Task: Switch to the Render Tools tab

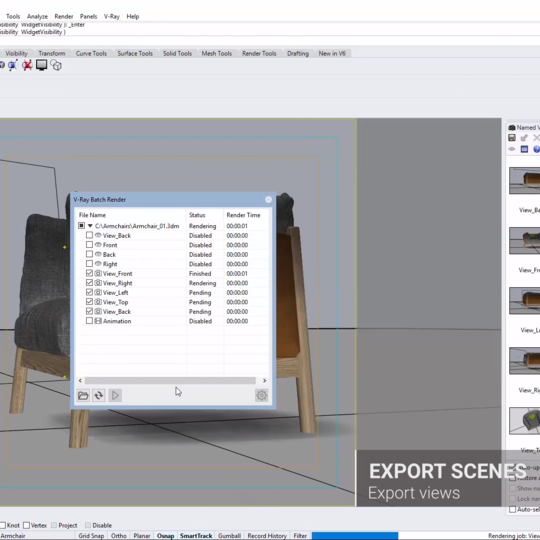Action: [x=259, y=53]
